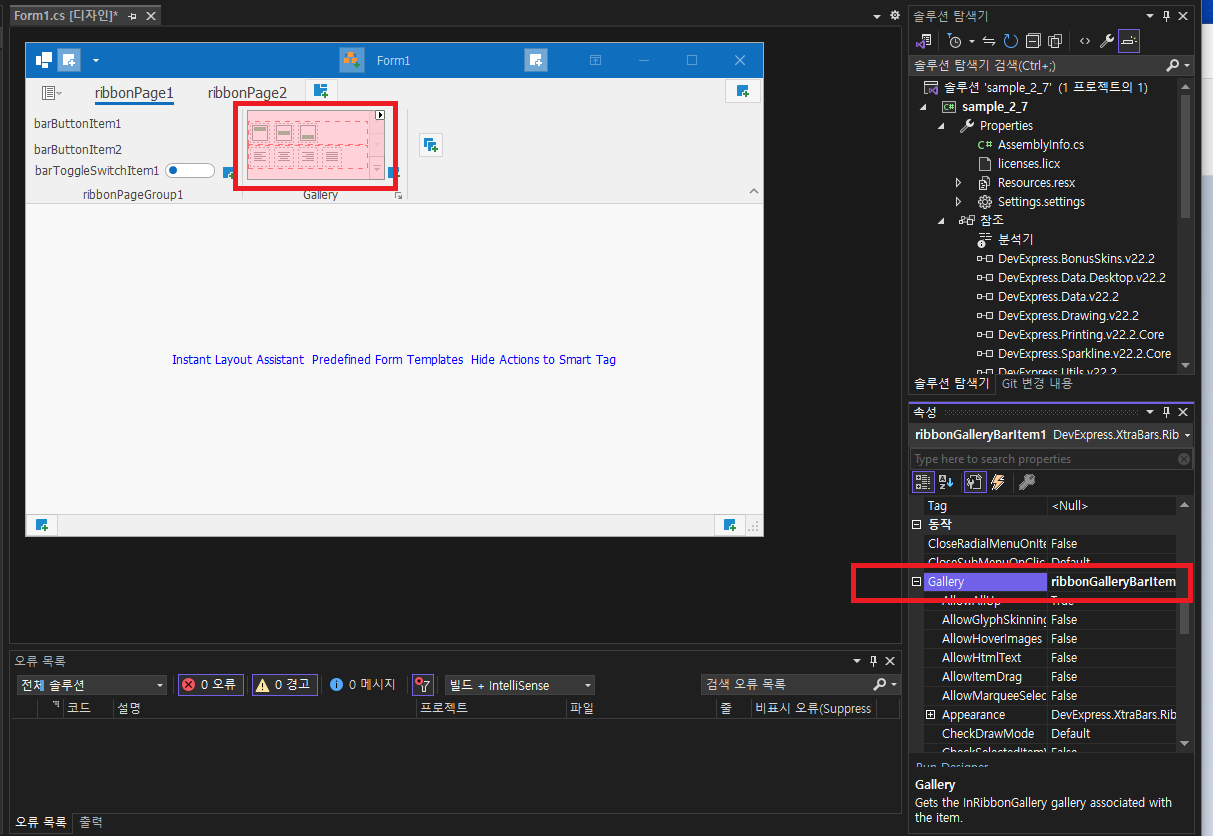Viewport: 1213px width, 836px height.
Task: Click the Hide Actions to Smart Tag link
Action: [543, 359]
